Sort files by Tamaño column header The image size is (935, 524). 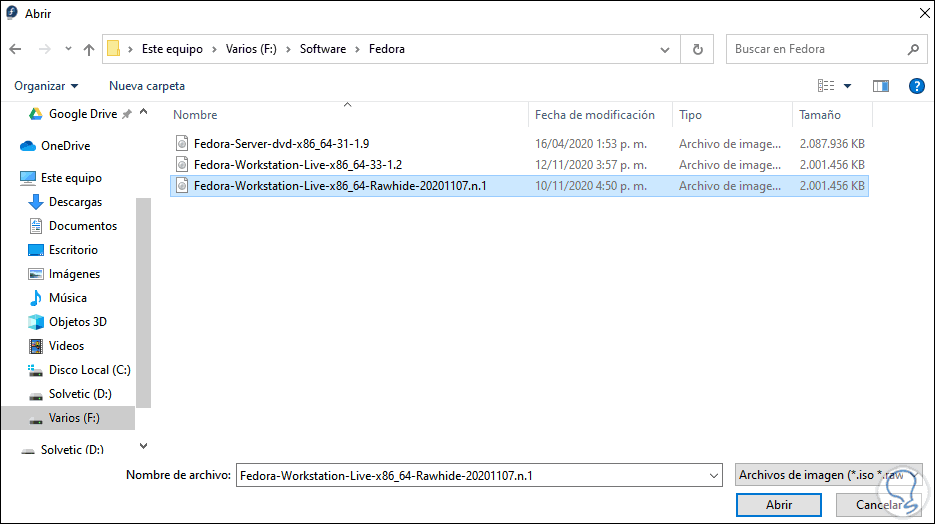pyautogui.click(x=820, y=115)
